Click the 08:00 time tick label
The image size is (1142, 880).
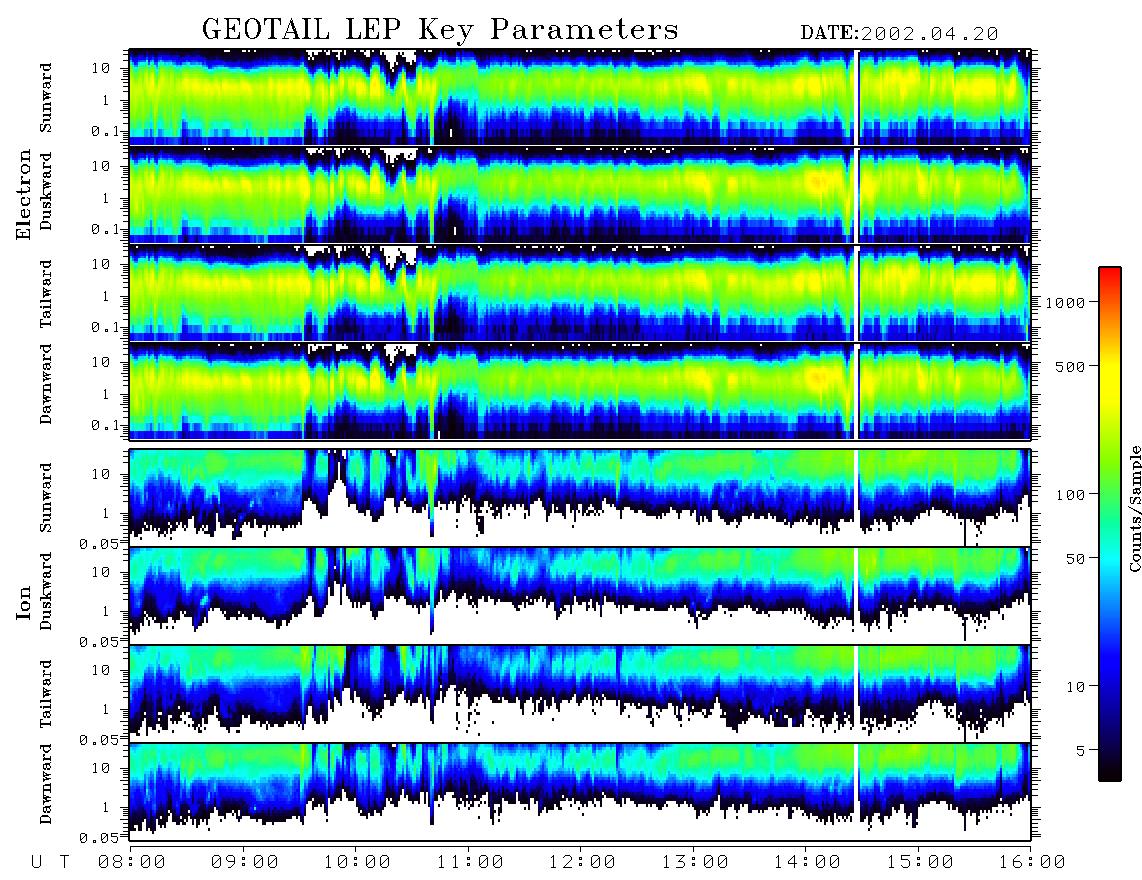[x=132, y=862]
